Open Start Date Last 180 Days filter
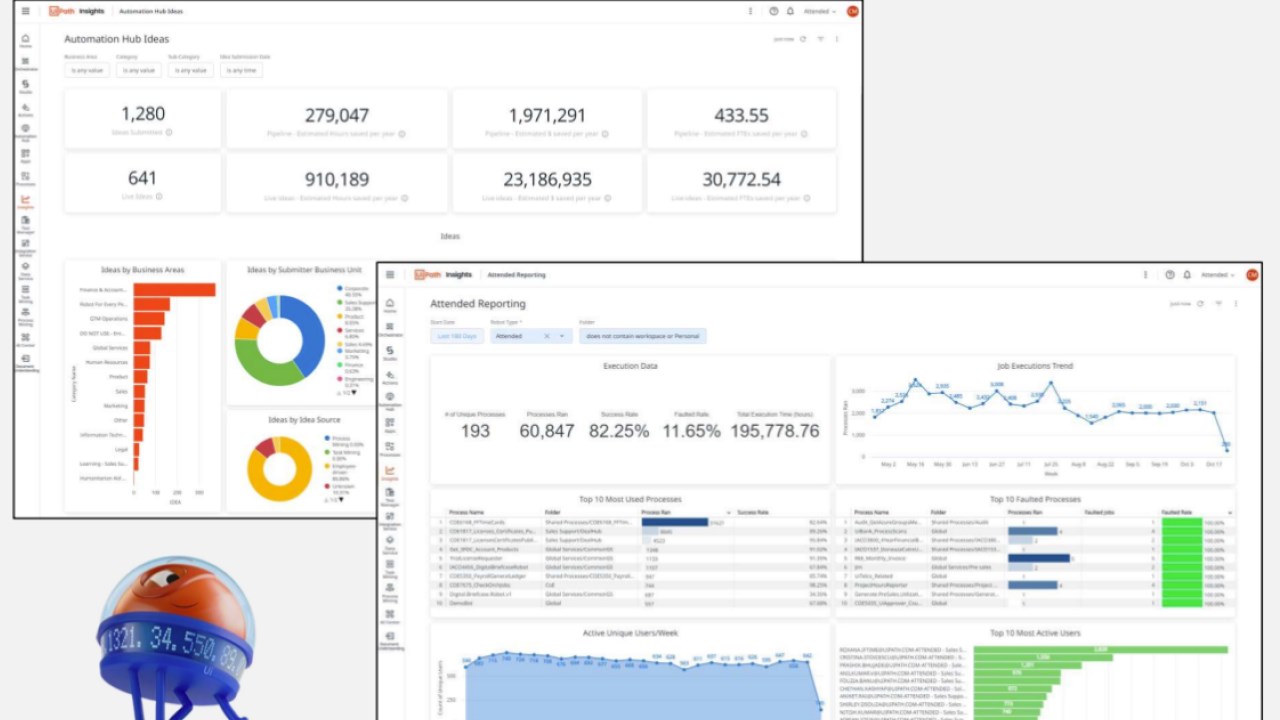The image size is (1280, 720). click(455, 336)
